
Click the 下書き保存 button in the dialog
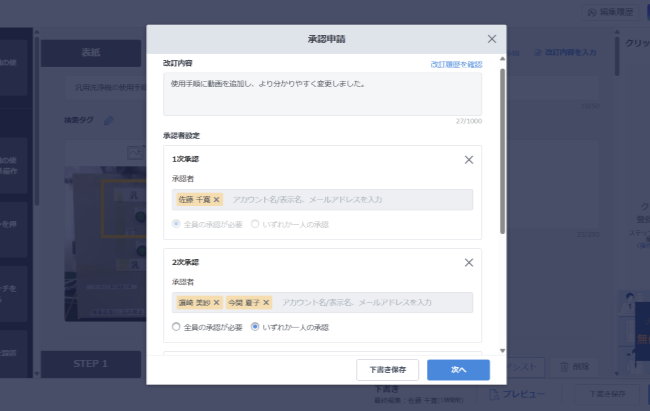388,370
